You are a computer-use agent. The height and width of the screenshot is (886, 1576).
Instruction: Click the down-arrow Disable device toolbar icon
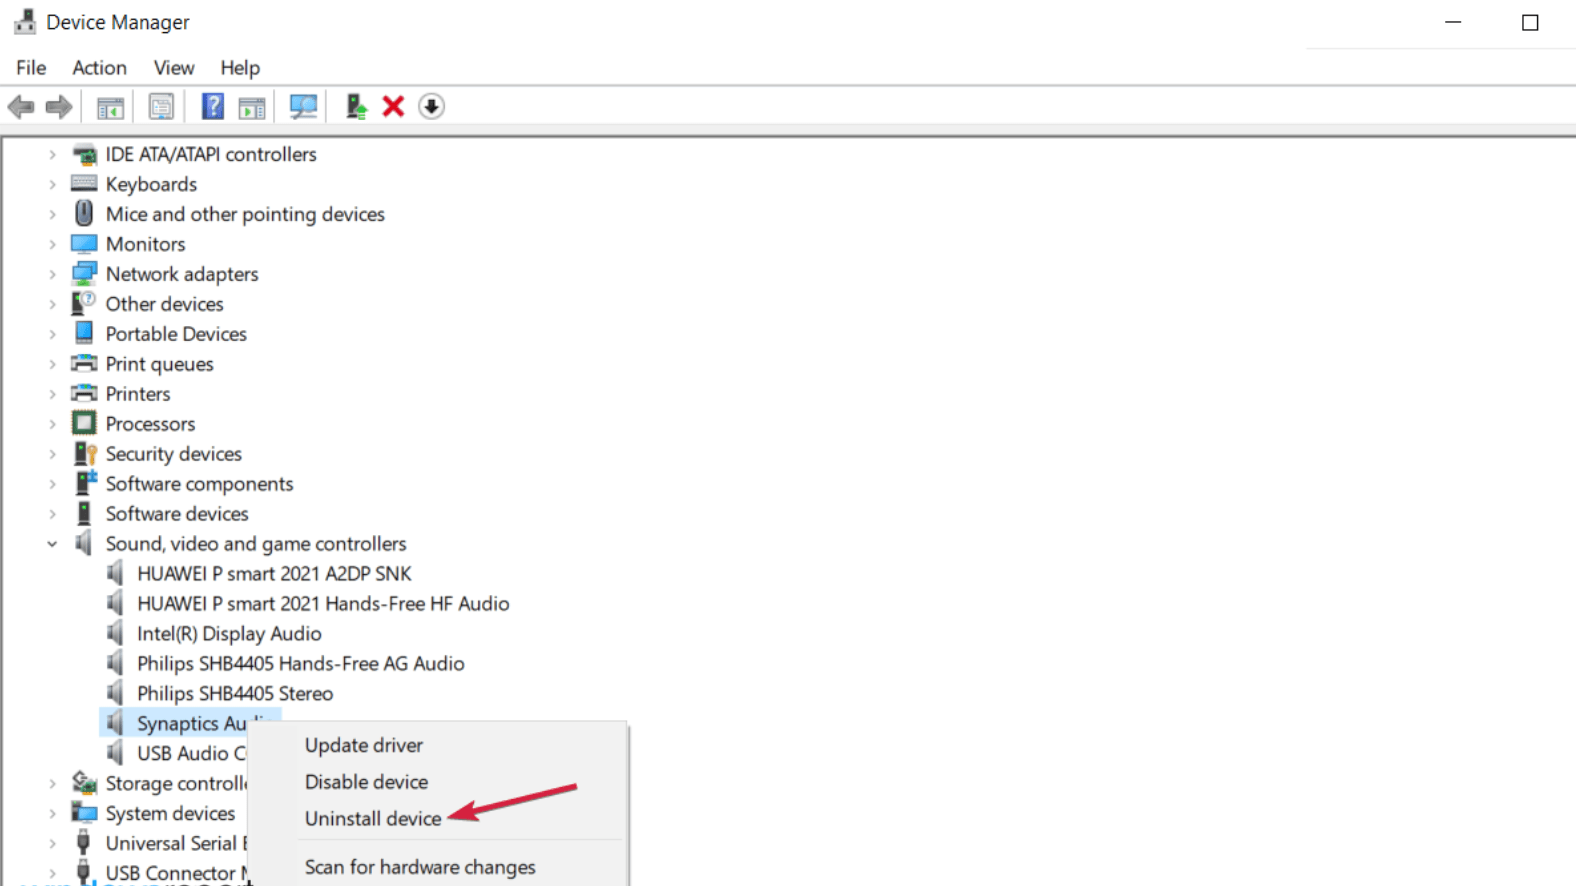coord(431,107)
